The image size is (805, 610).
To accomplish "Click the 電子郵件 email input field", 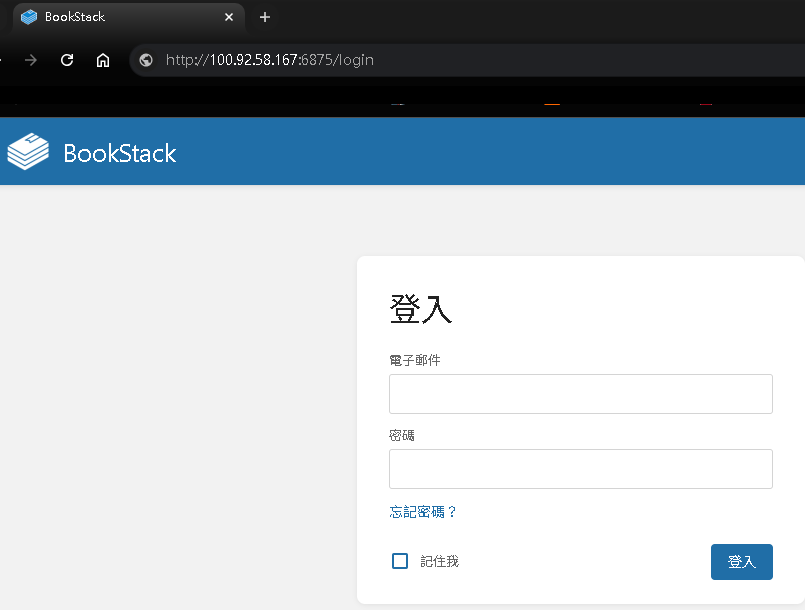I will pos(580,394).
